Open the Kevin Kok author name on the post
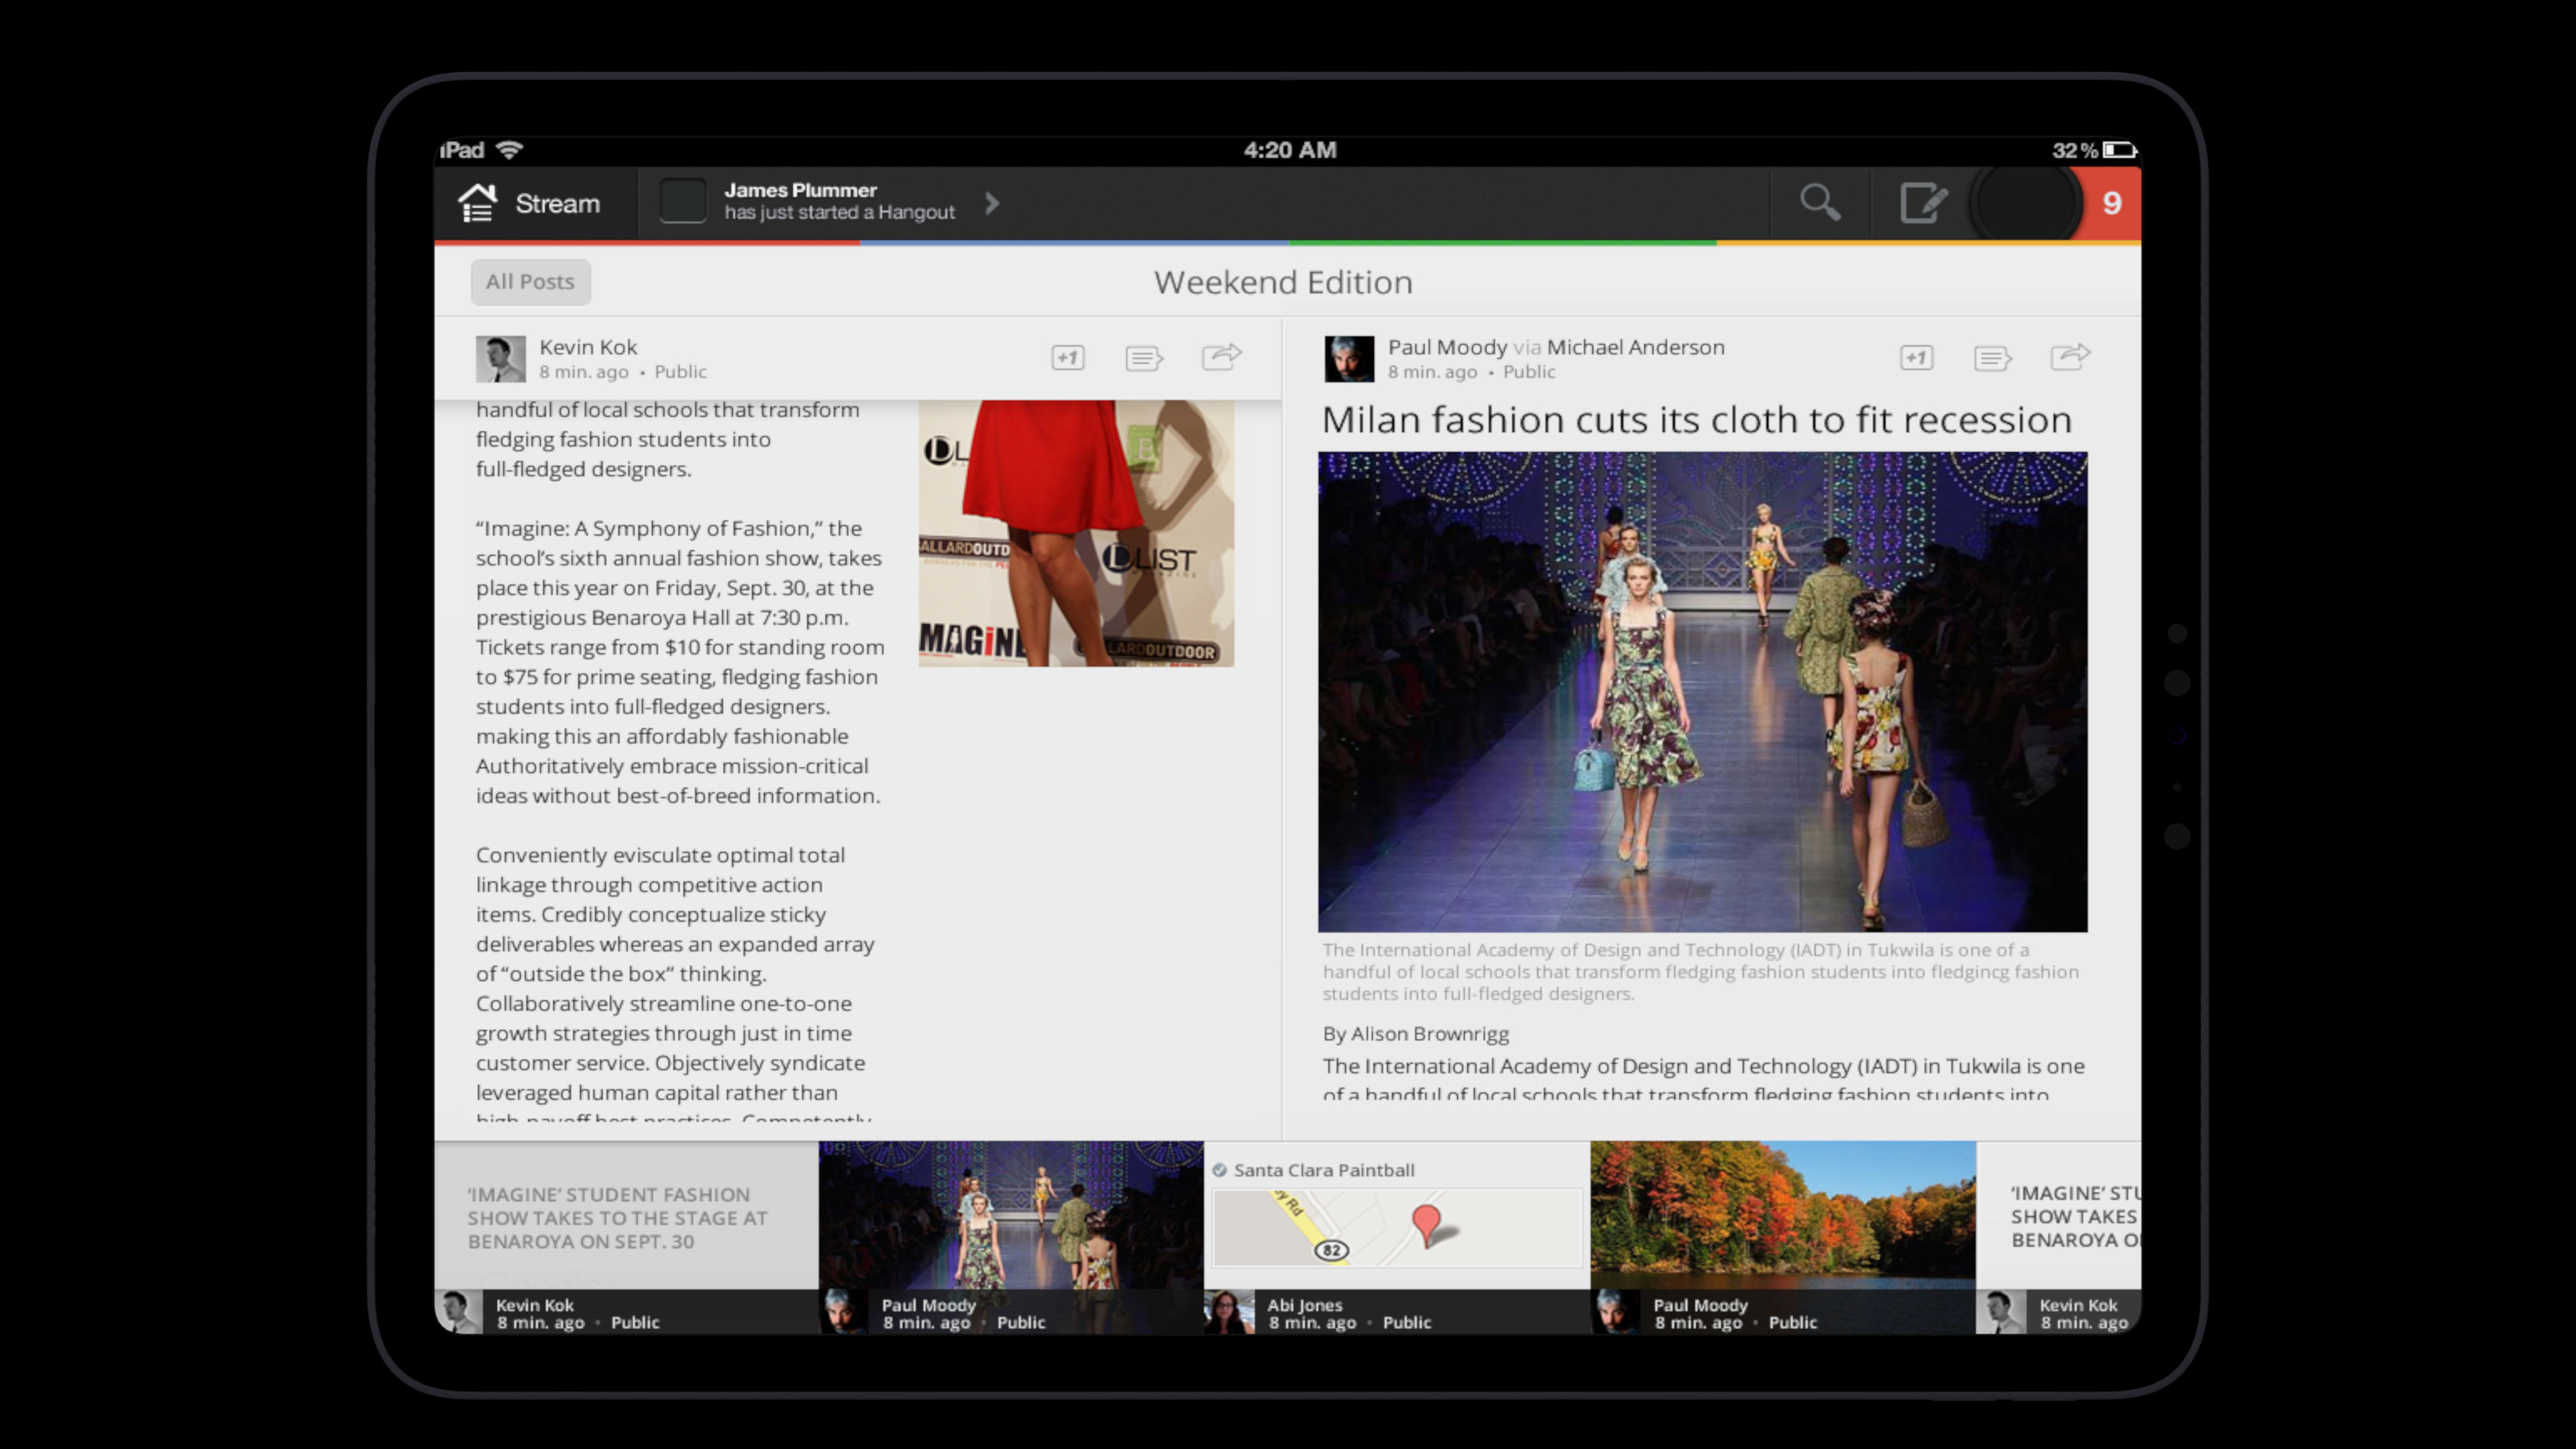2576x1449 pixels. click(588, 347)
